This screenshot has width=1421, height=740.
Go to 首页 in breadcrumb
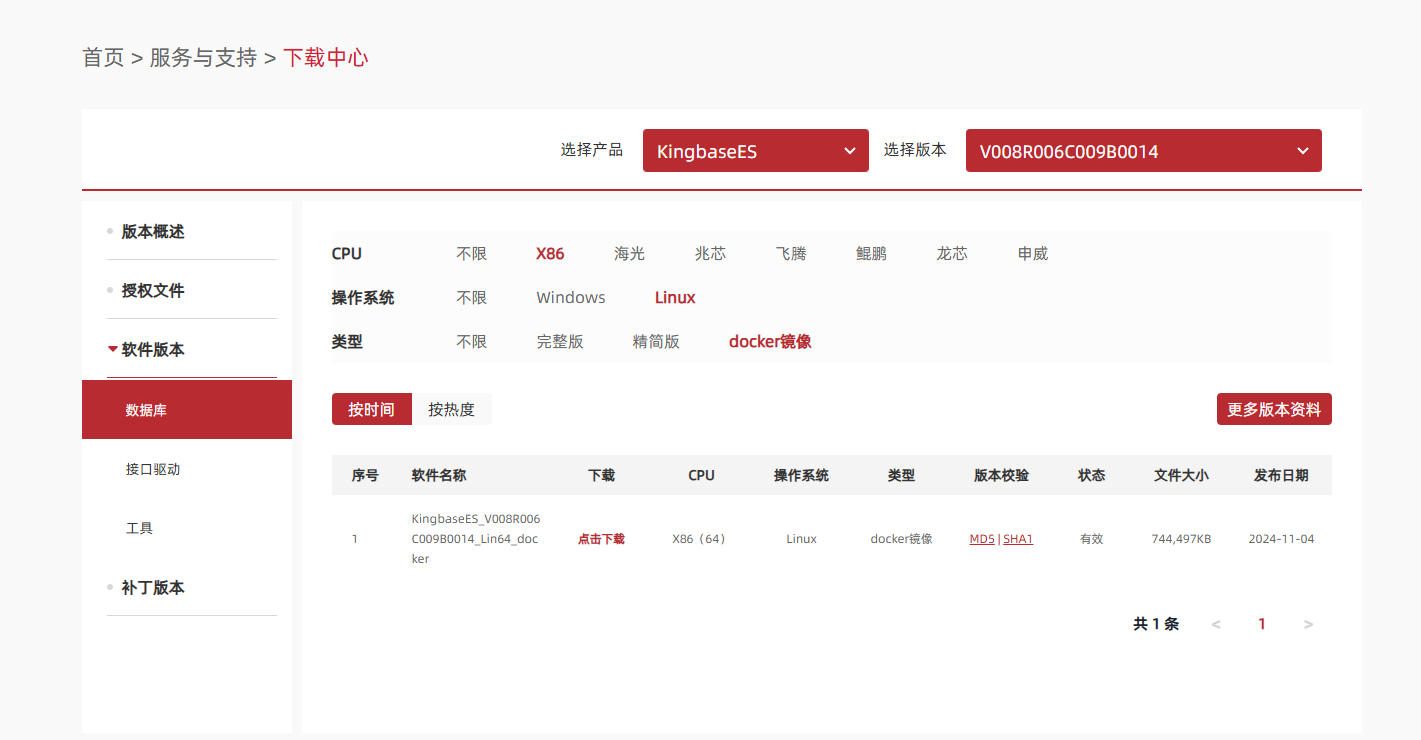click(x=103, y=57)
